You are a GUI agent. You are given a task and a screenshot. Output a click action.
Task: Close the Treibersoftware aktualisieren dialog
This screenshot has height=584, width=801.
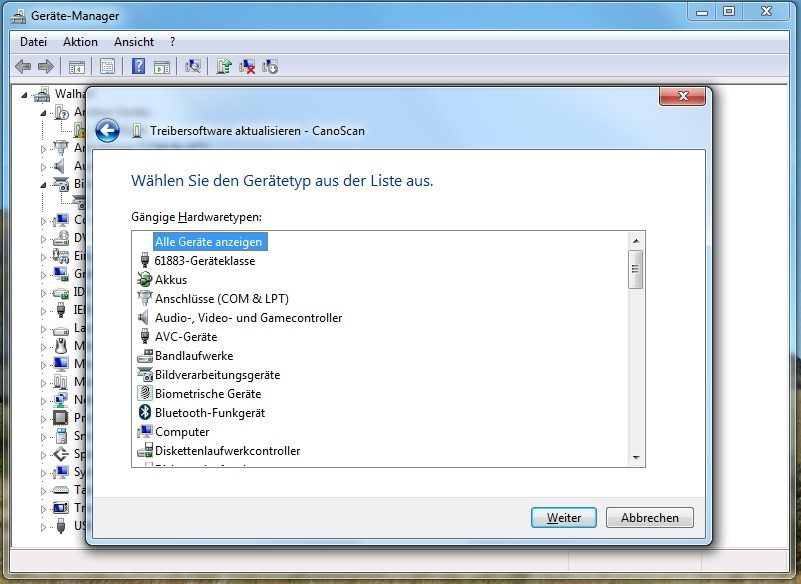[x=682, y=96]
